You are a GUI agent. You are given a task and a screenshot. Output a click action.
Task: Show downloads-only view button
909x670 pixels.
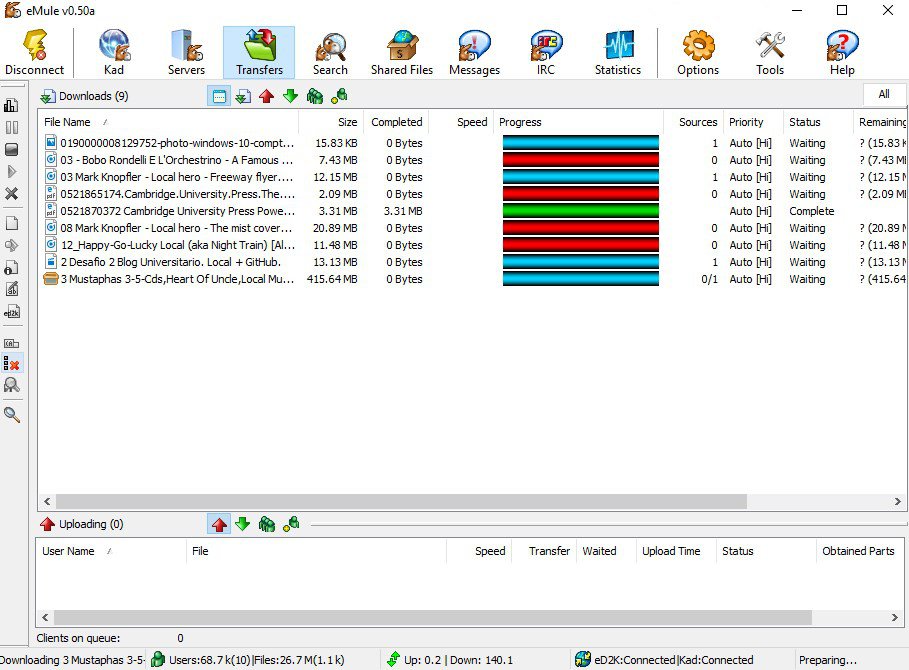pyautogui.click(x=243, y=96)
